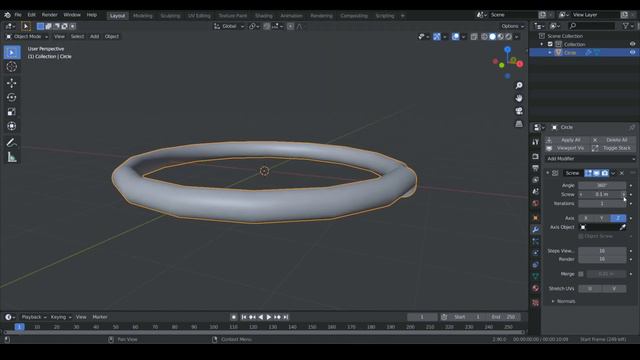Switch to the Sculpting workspace tab

(x=170, y=16)
